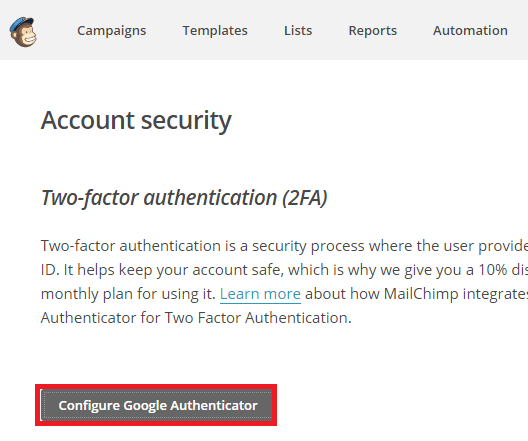The width and height of the screenshot is (528, 441).
Task: View the Reports page
Action: click(x=372, y=31)
